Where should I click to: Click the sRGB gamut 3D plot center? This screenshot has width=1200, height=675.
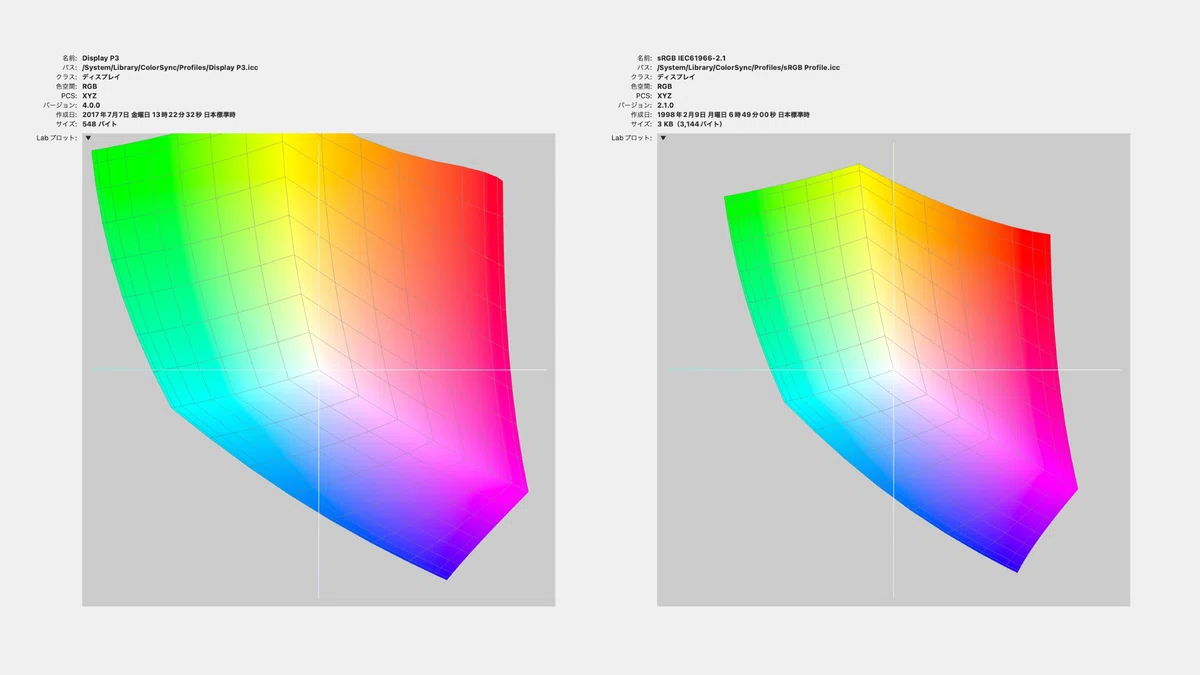893,369
